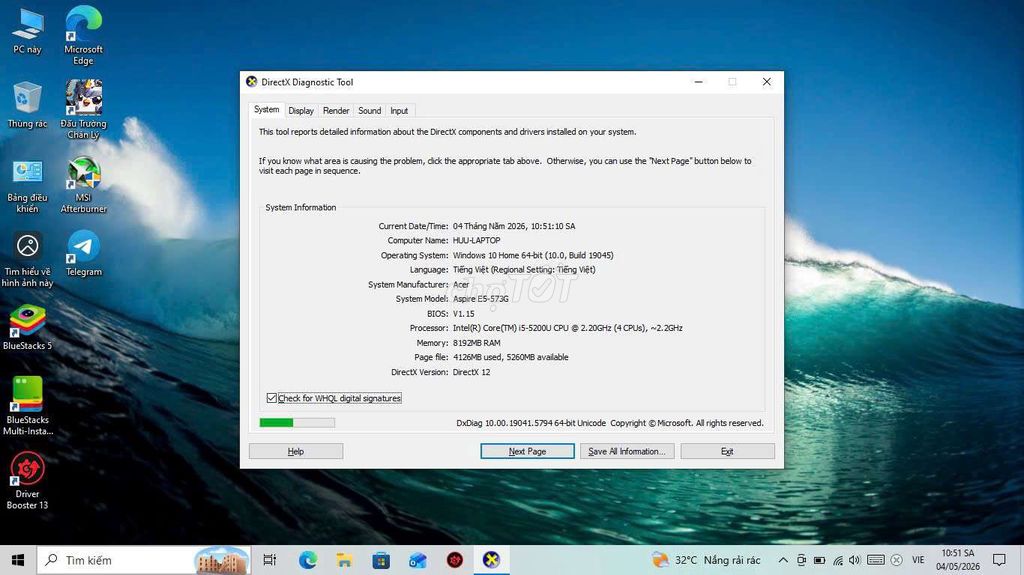Viewport: 1024px width, 575px height.
Task: Open volume speaker tray icon
Action: pos(855,560)
